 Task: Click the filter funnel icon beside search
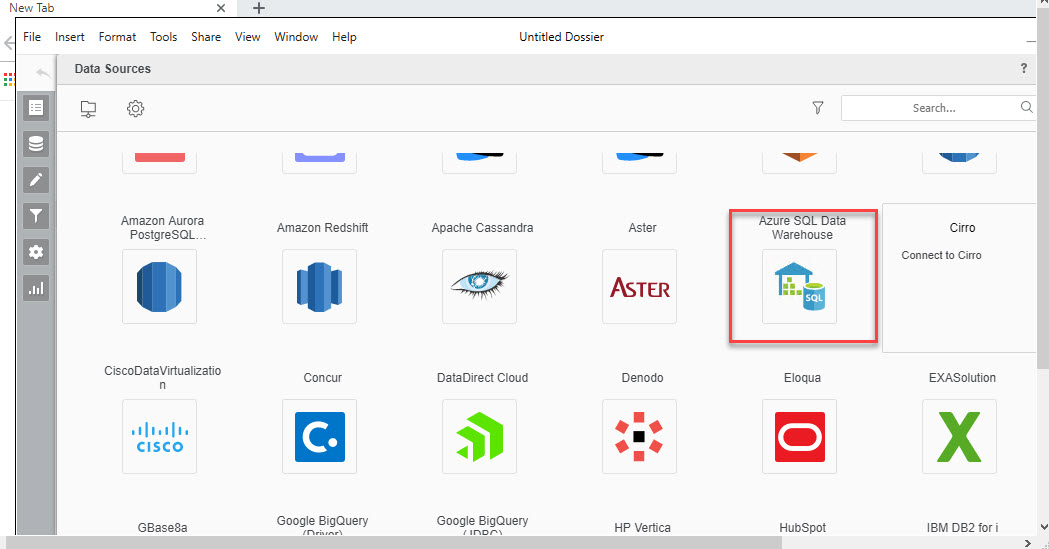coord(818,108)
